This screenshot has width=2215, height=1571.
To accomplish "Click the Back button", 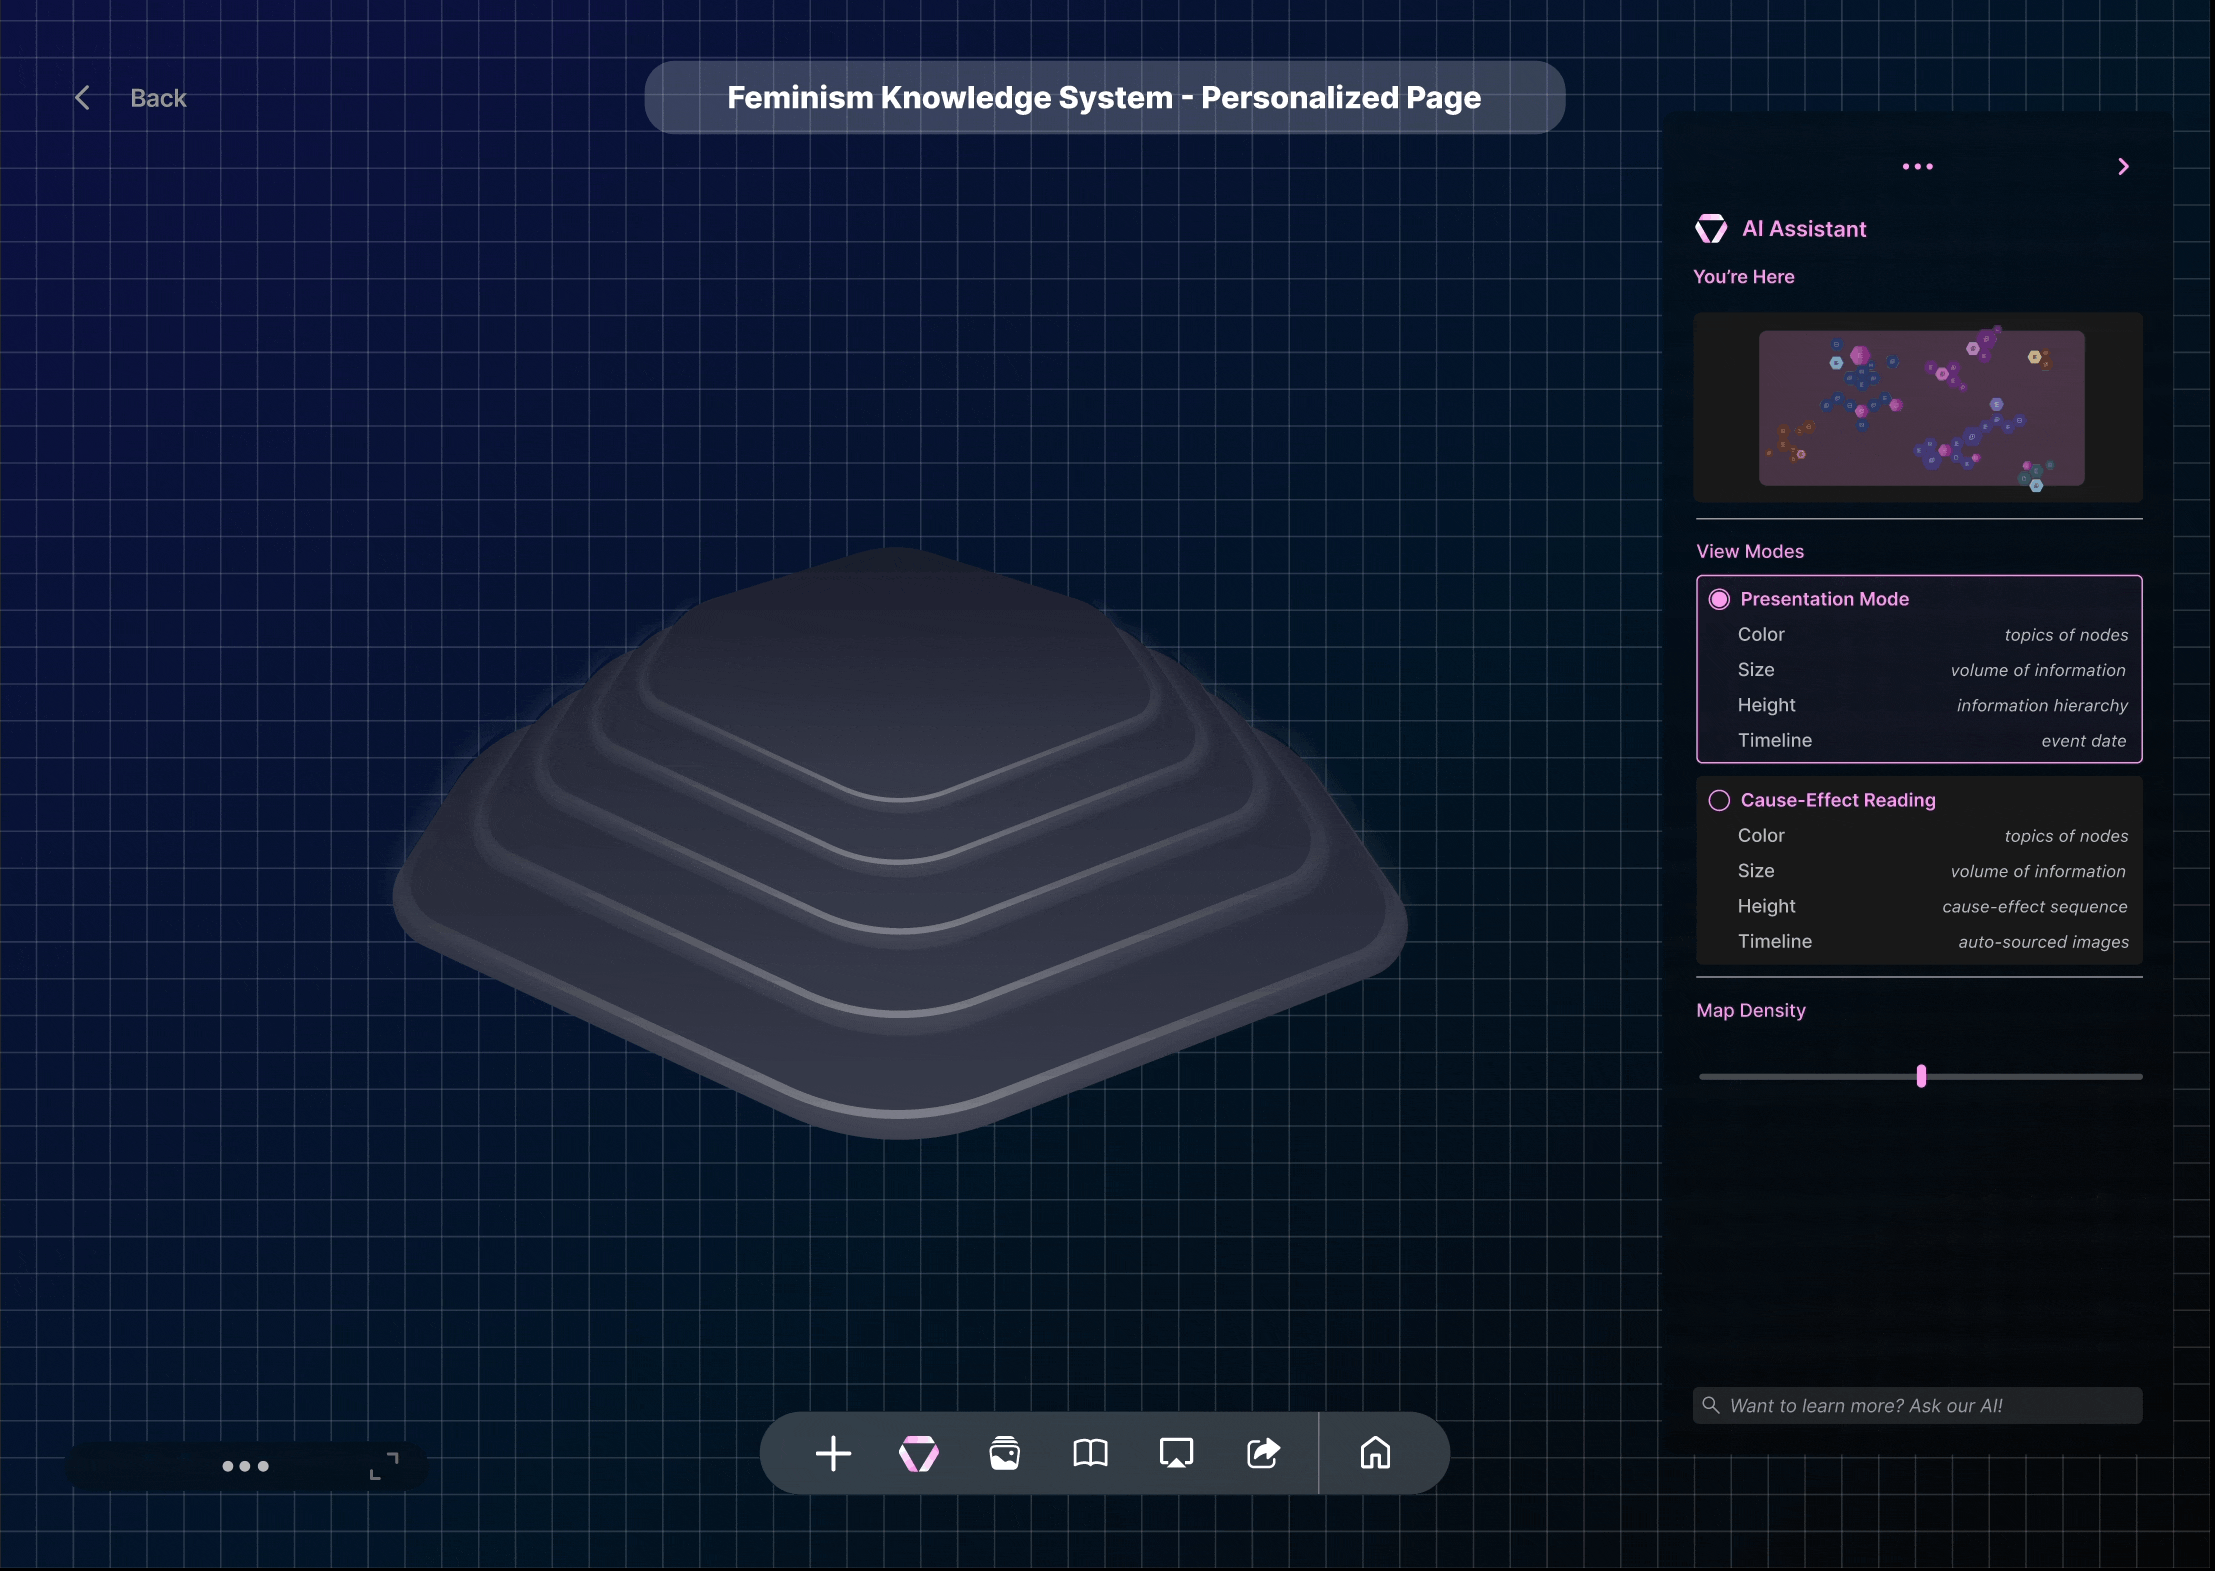I will tap(131, 97).
